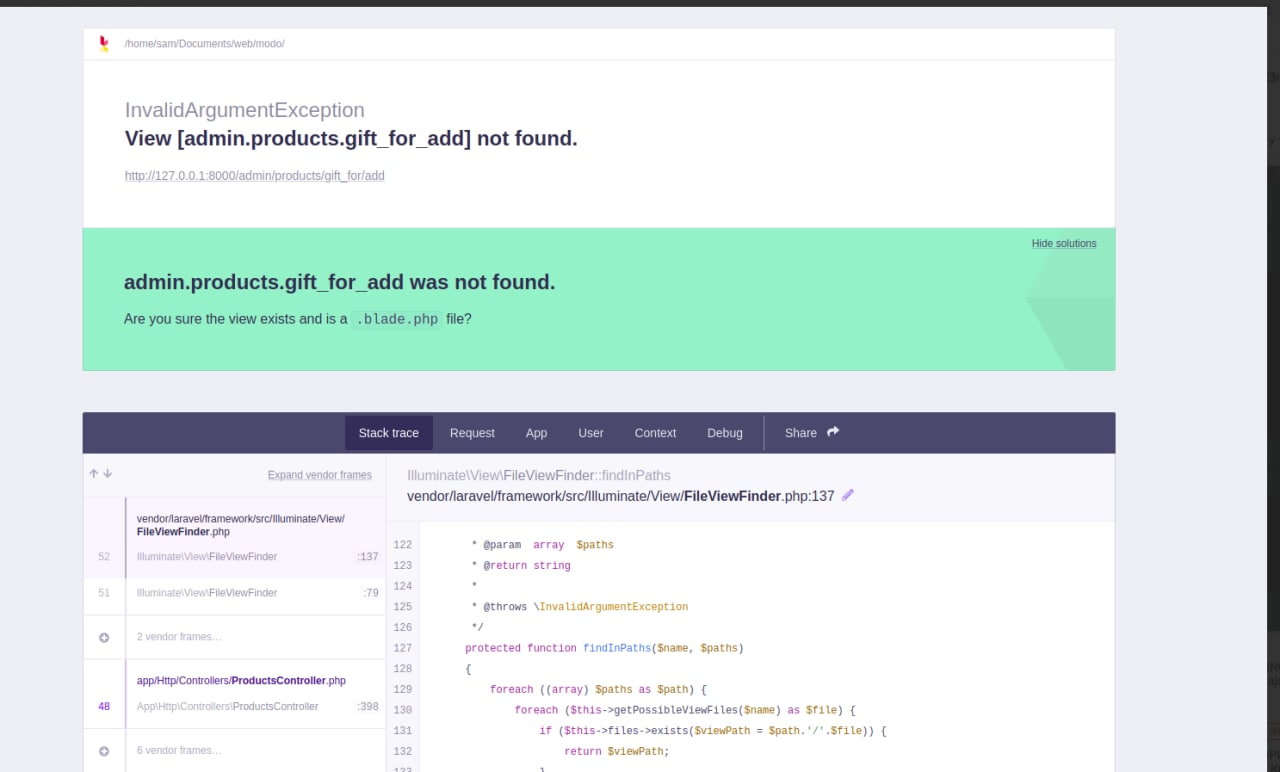
Task: Select FileViewFinder.php frame 52 line 137
Action: (240, 538)
